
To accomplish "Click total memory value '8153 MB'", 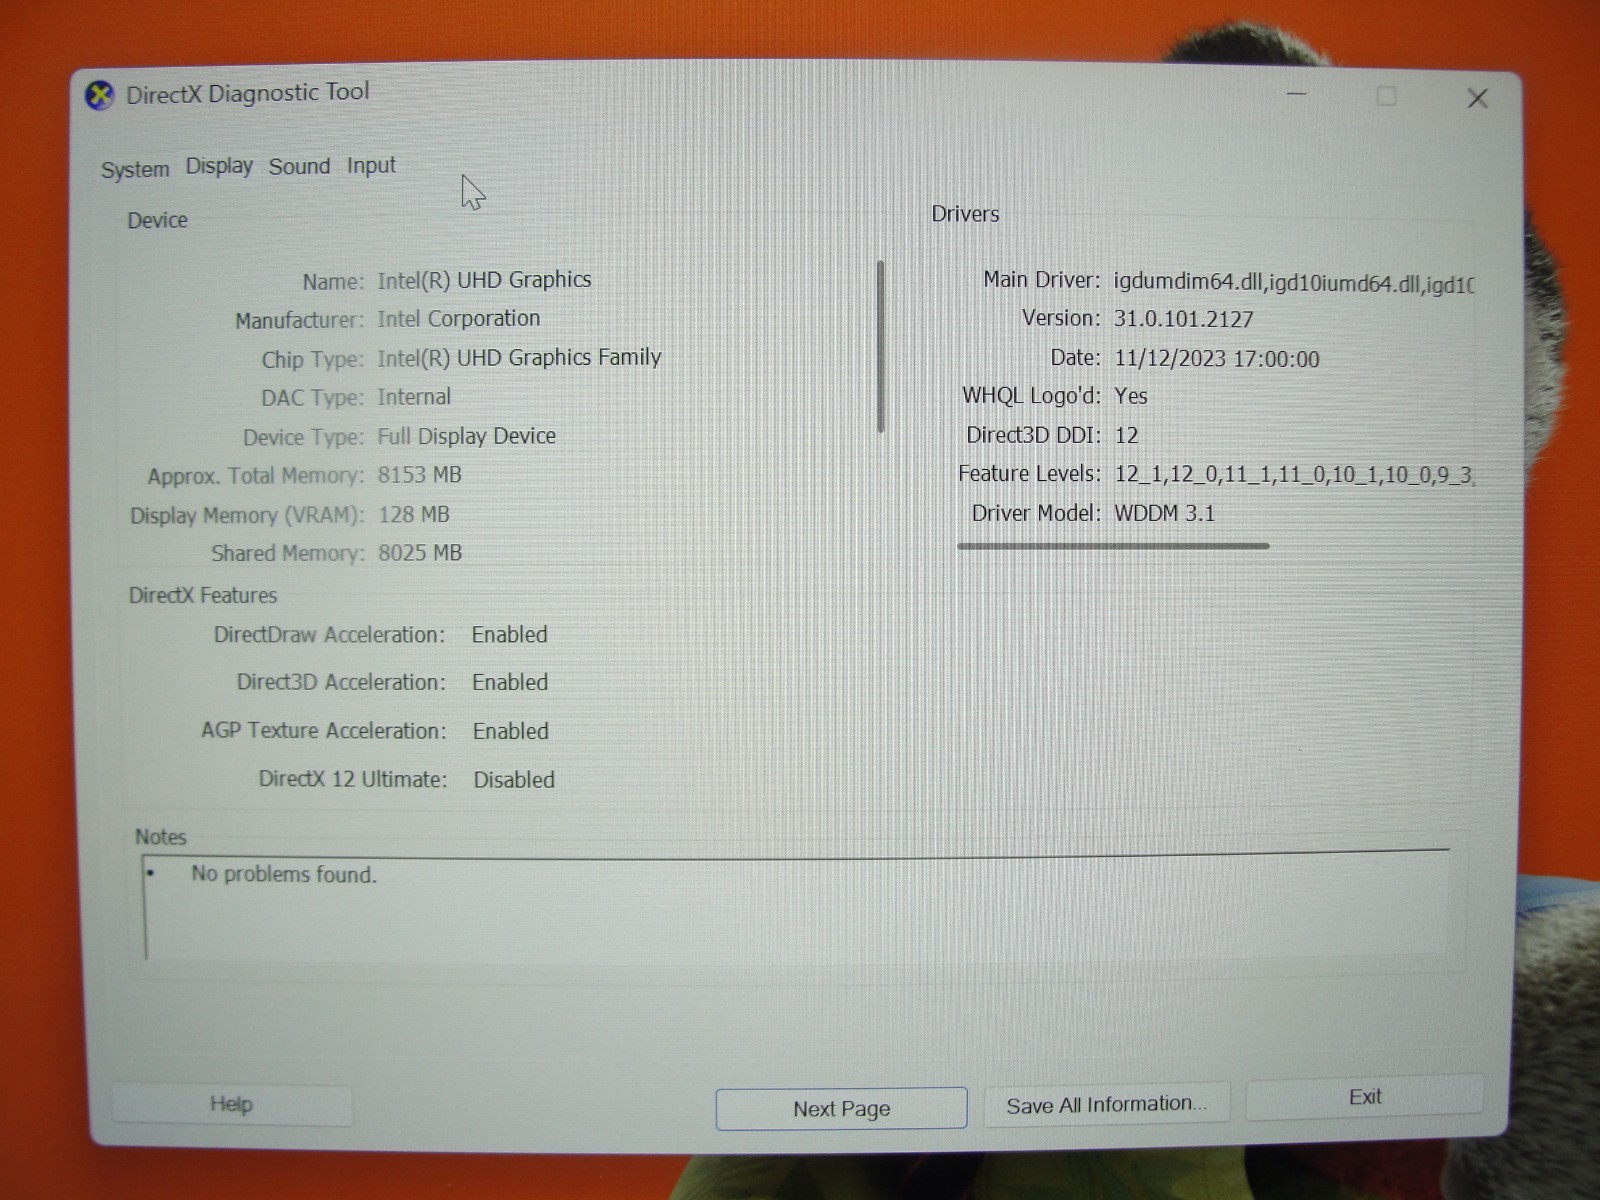I will [x=419, y=475].
